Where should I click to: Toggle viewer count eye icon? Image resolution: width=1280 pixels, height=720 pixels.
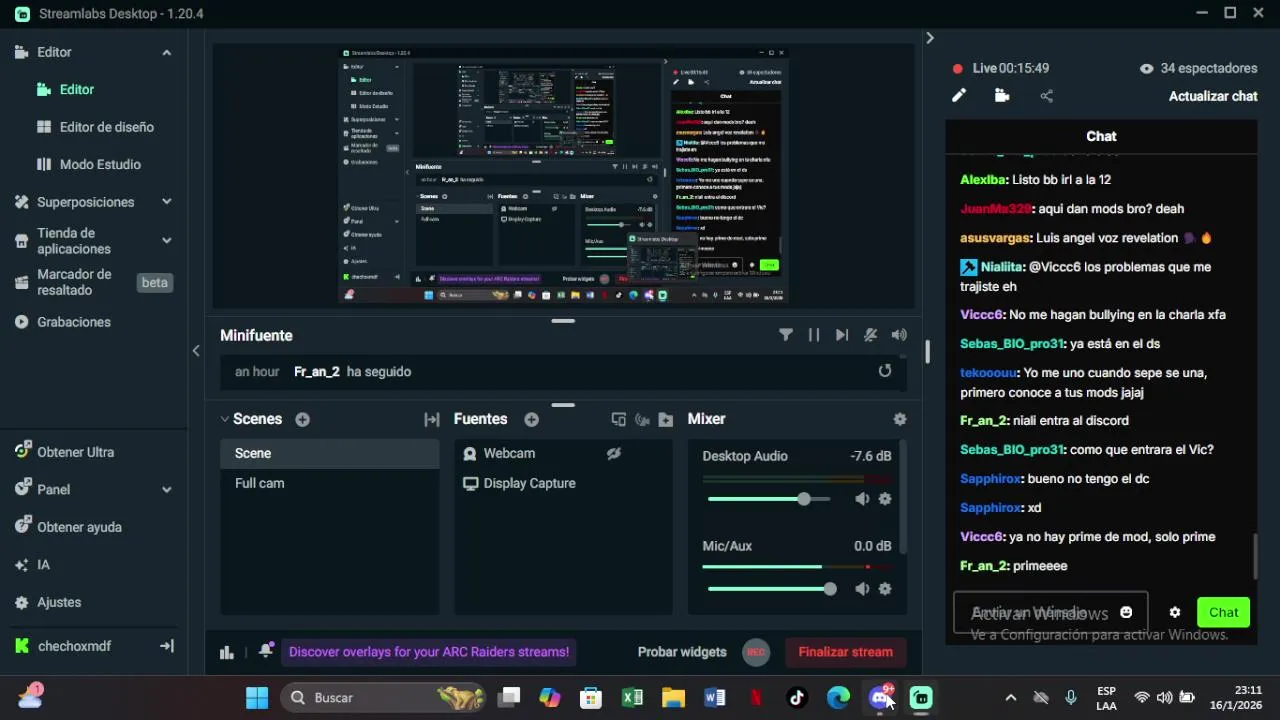[x=1146, y=68]
